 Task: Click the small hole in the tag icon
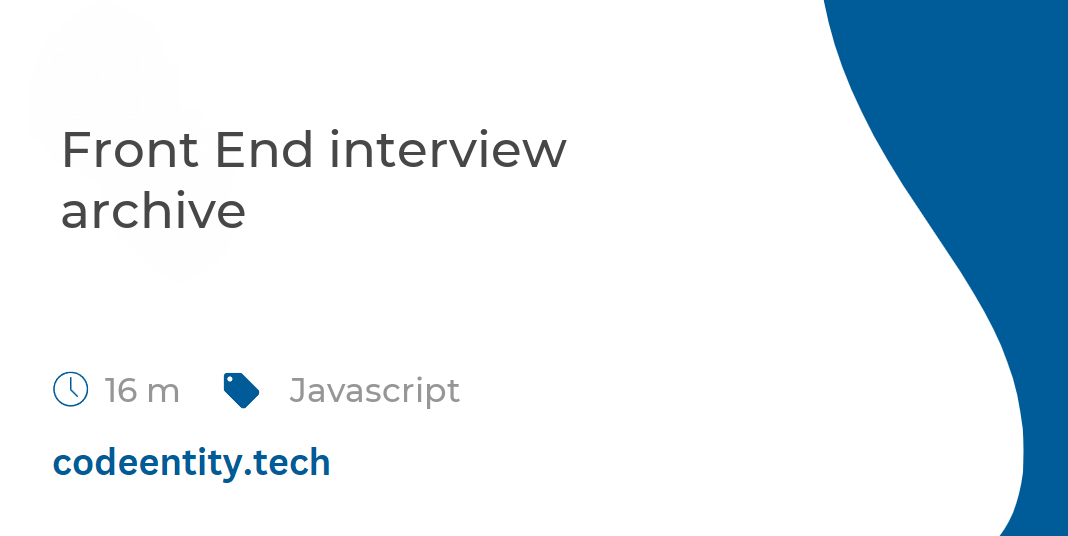(230, 380)
